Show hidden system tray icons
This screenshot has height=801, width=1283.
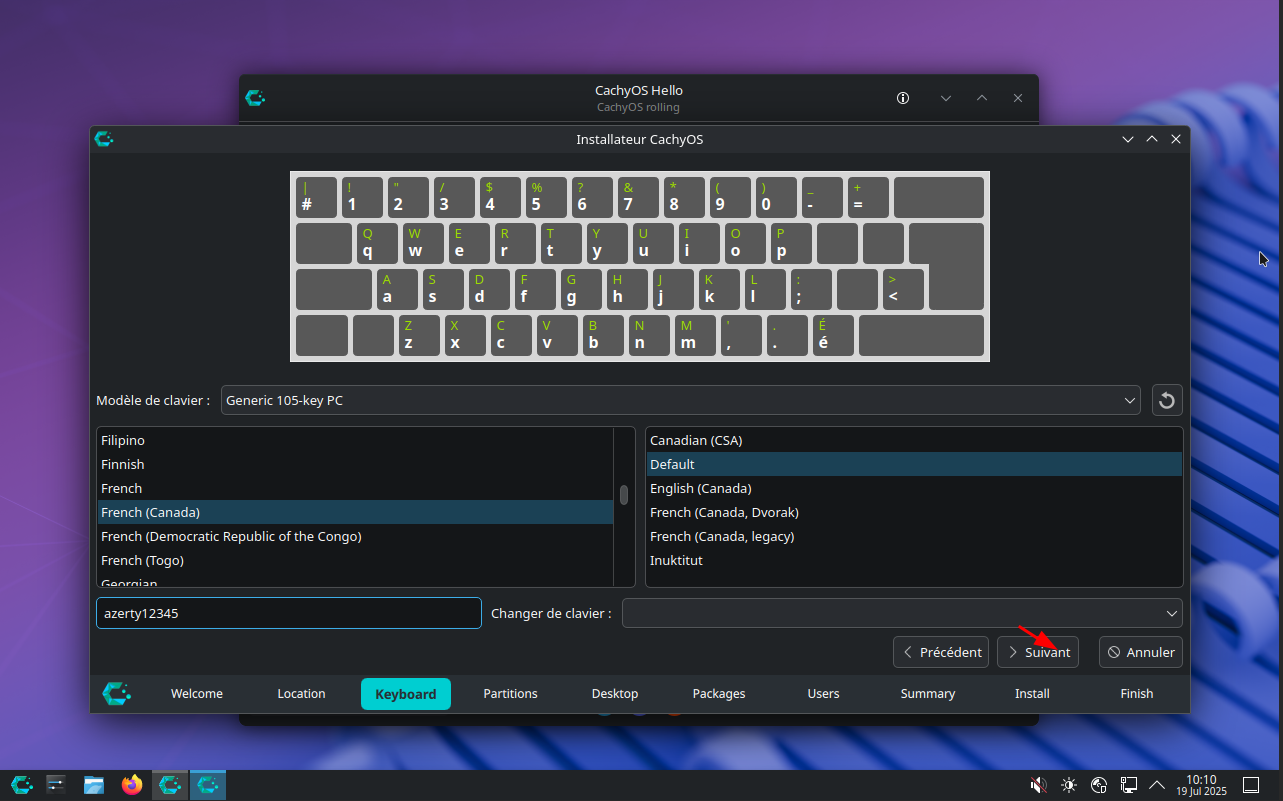[x=1157, y=785]
